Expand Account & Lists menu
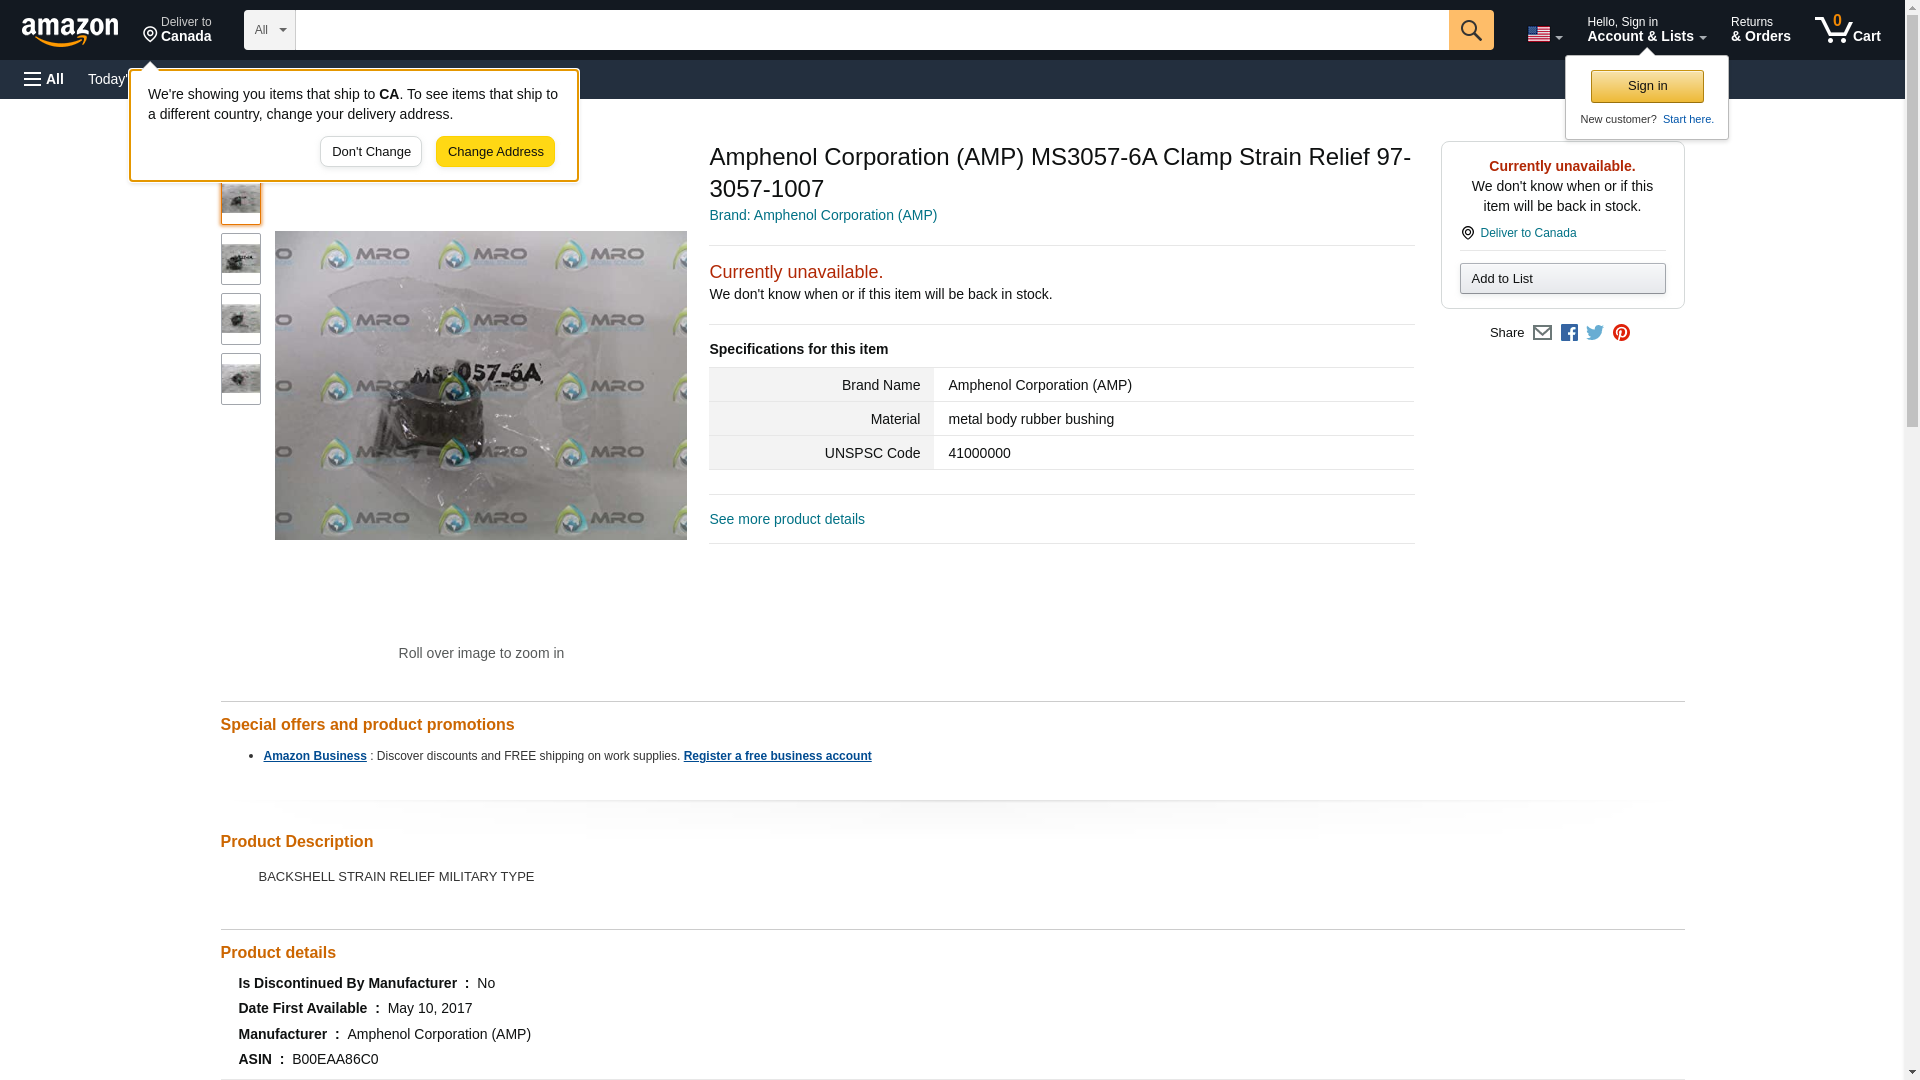This screenshot has height=1080, width=1920. click(1646, 30)
